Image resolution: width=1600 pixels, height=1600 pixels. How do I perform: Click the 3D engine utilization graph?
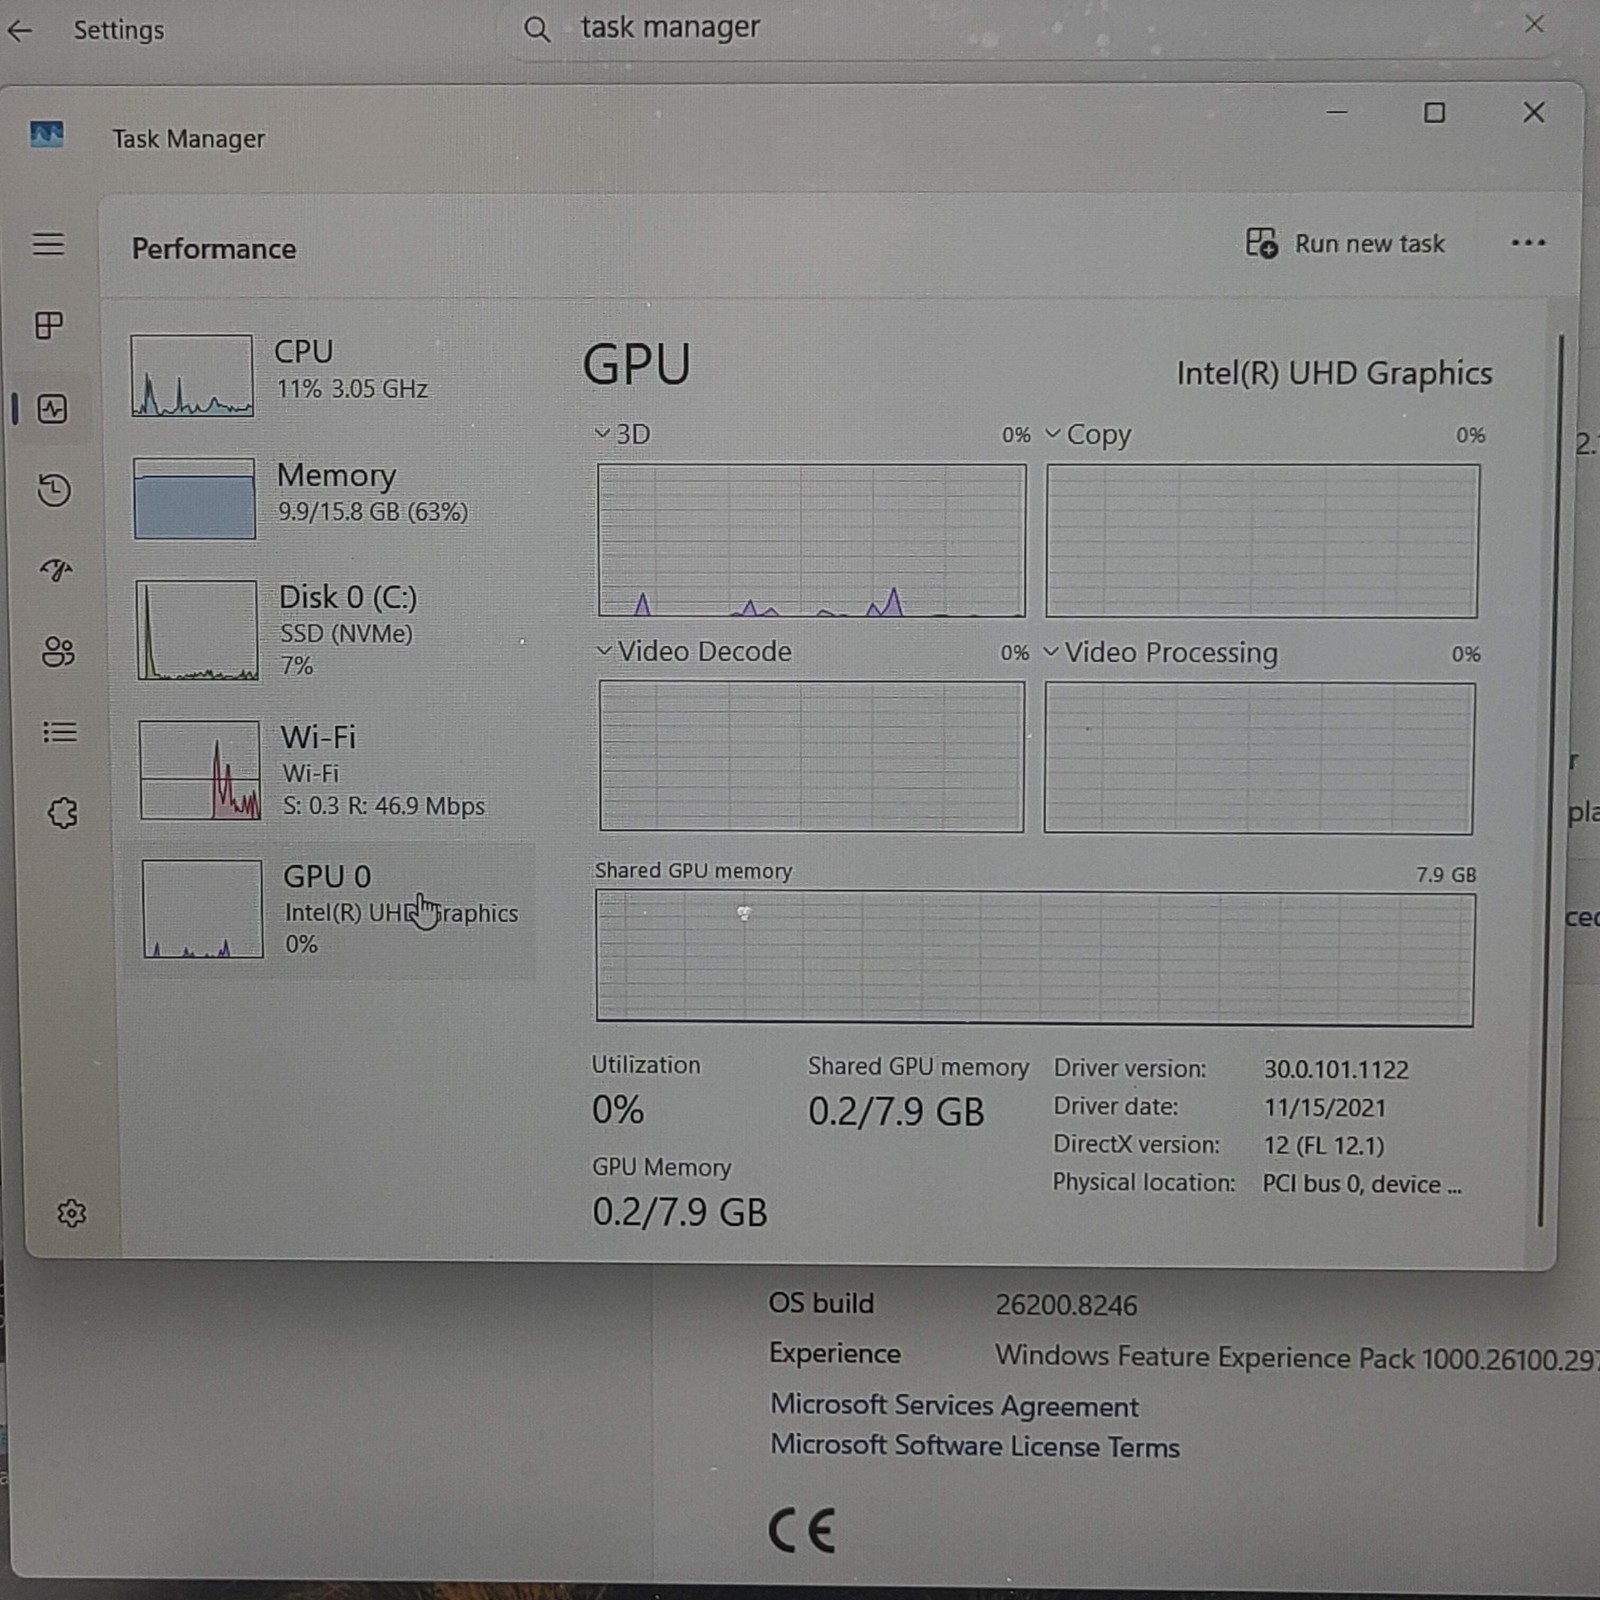click(x=811, y=540)
